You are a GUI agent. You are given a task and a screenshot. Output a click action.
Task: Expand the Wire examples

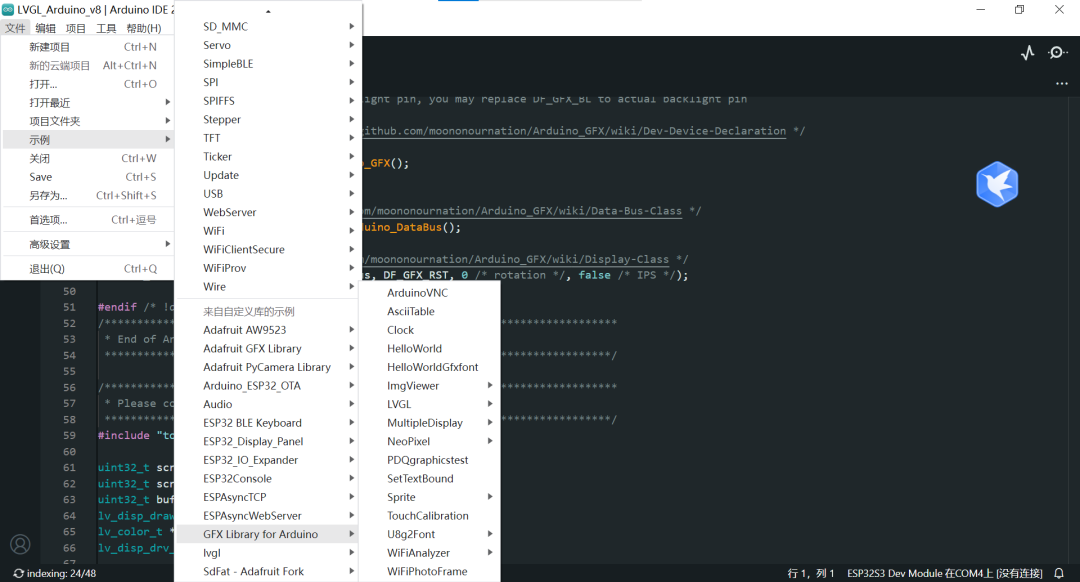point(267,287)
